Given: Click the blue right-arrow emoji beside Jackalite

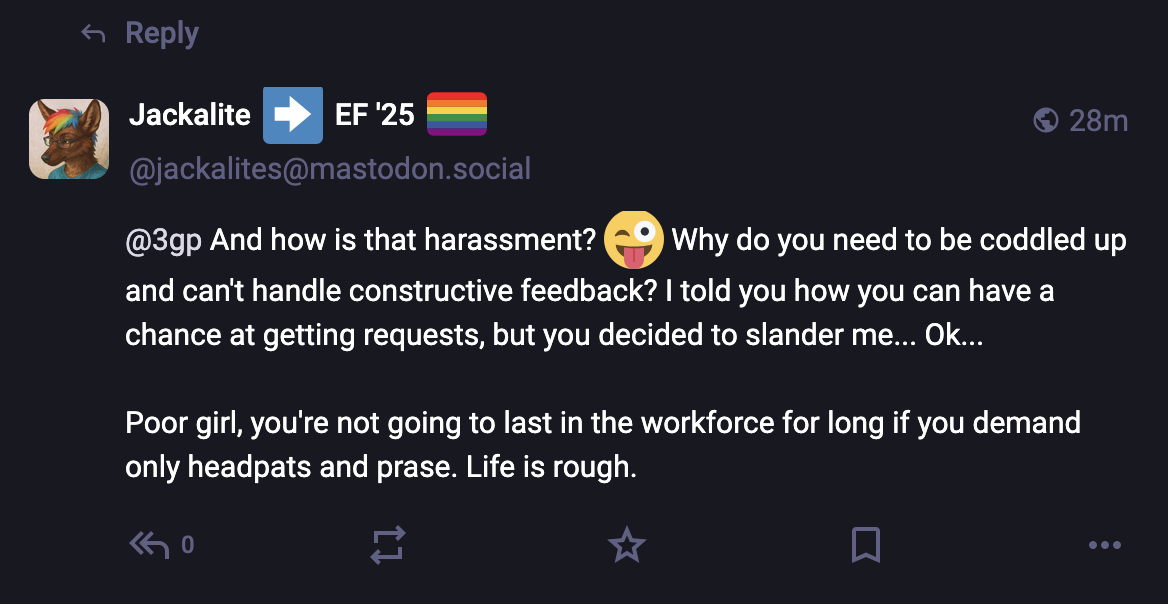Looking at the screenshot, I should 292,116.
